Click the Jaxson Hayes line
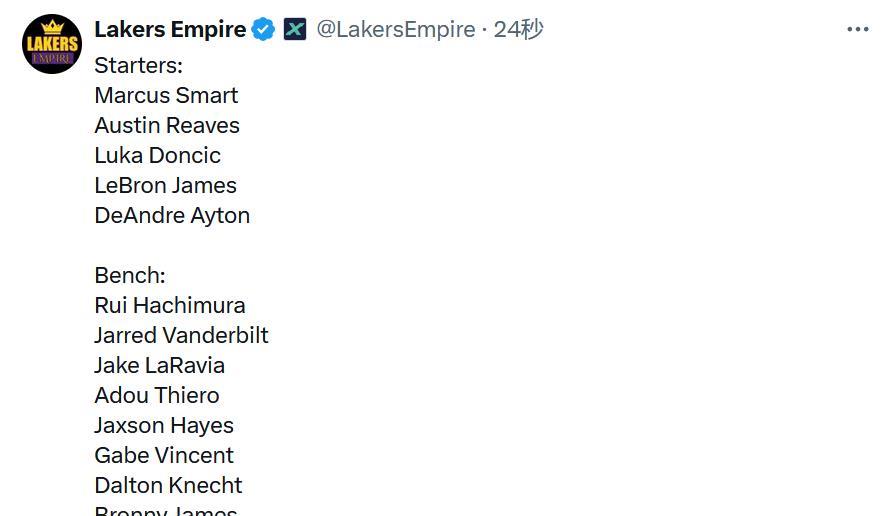 (164, 426)
